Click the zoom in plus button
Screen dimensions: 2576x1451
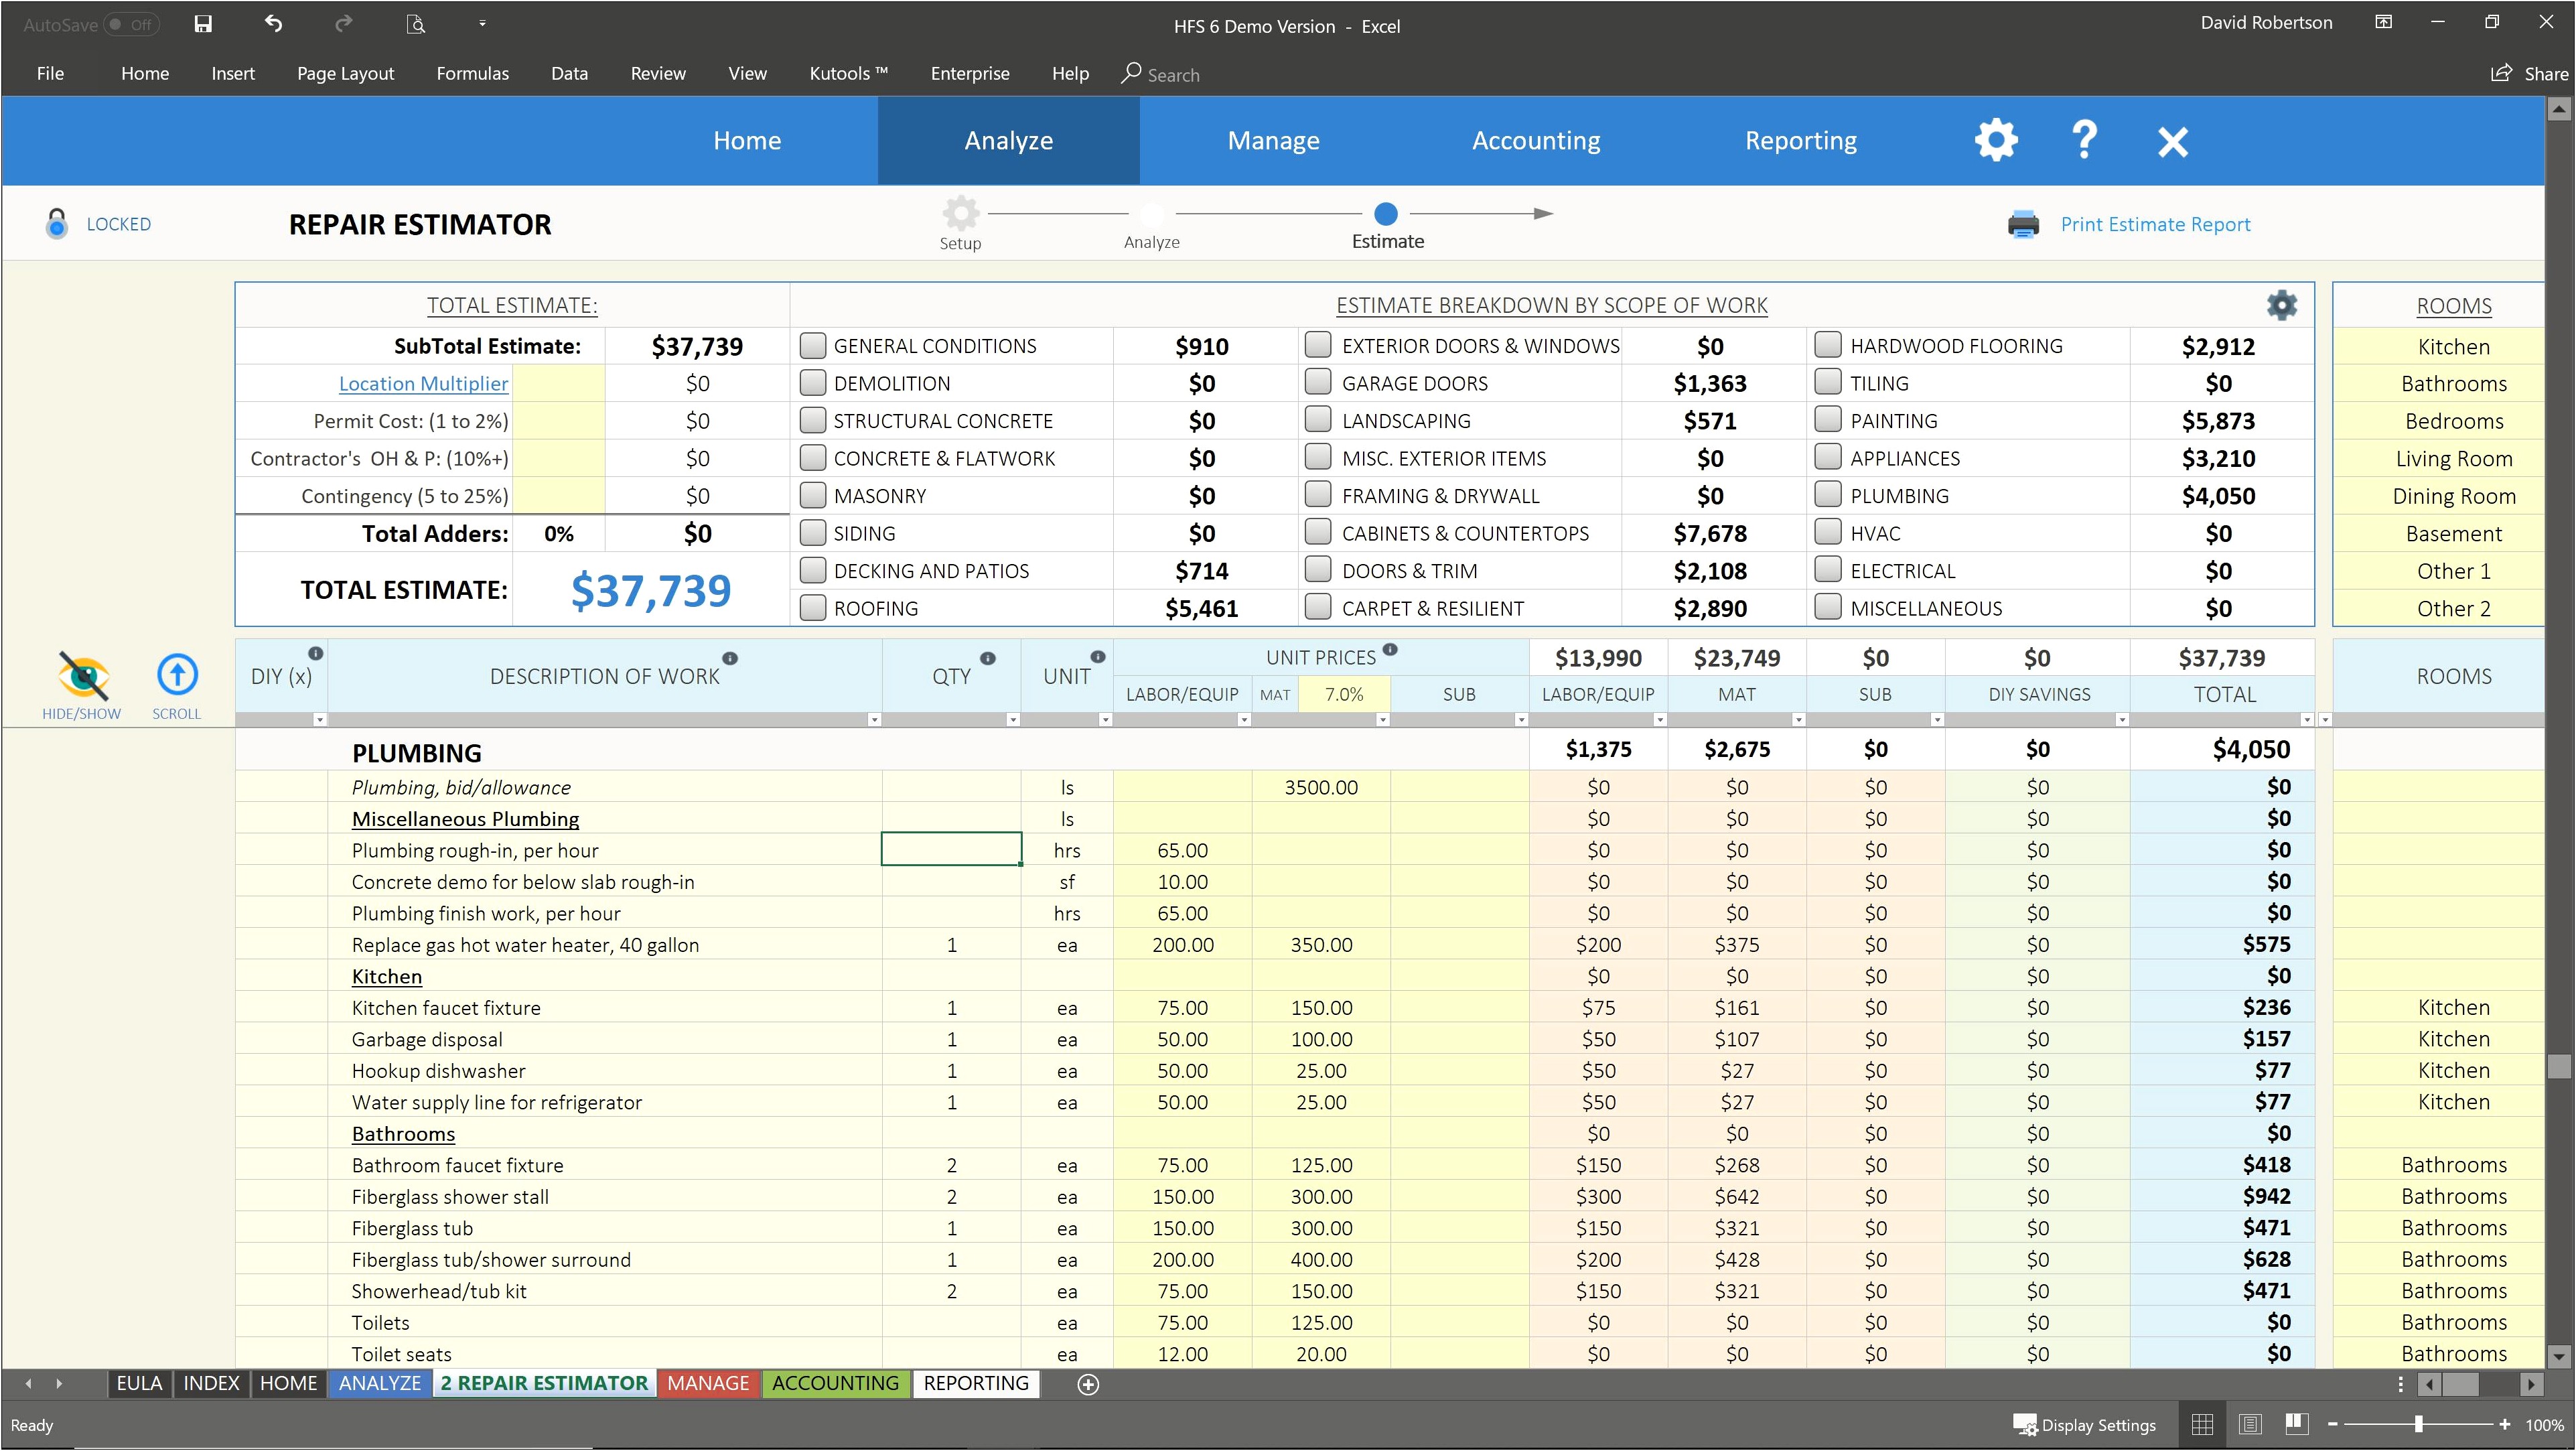[2504, 1424]
